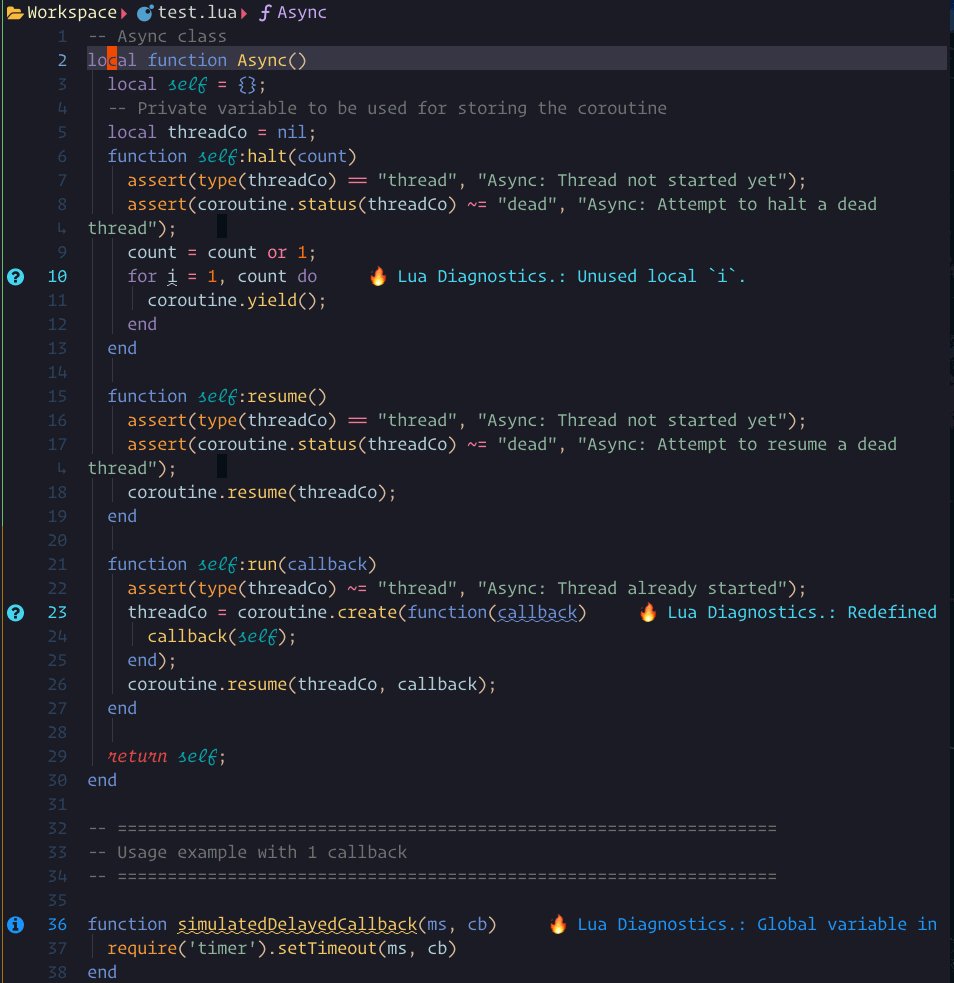This screenshot has width=954, height=983.
Task: Click 'yield' in coroutine.yield()
Action: click(272, 300)
